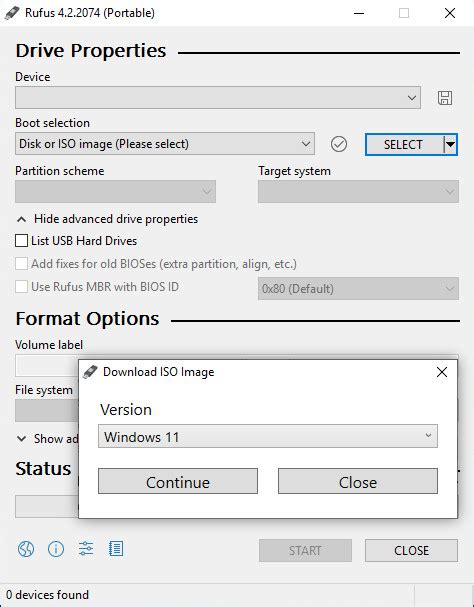The image size is (474, 607).
Task: Open the Device dropdown
Action: 218,98
